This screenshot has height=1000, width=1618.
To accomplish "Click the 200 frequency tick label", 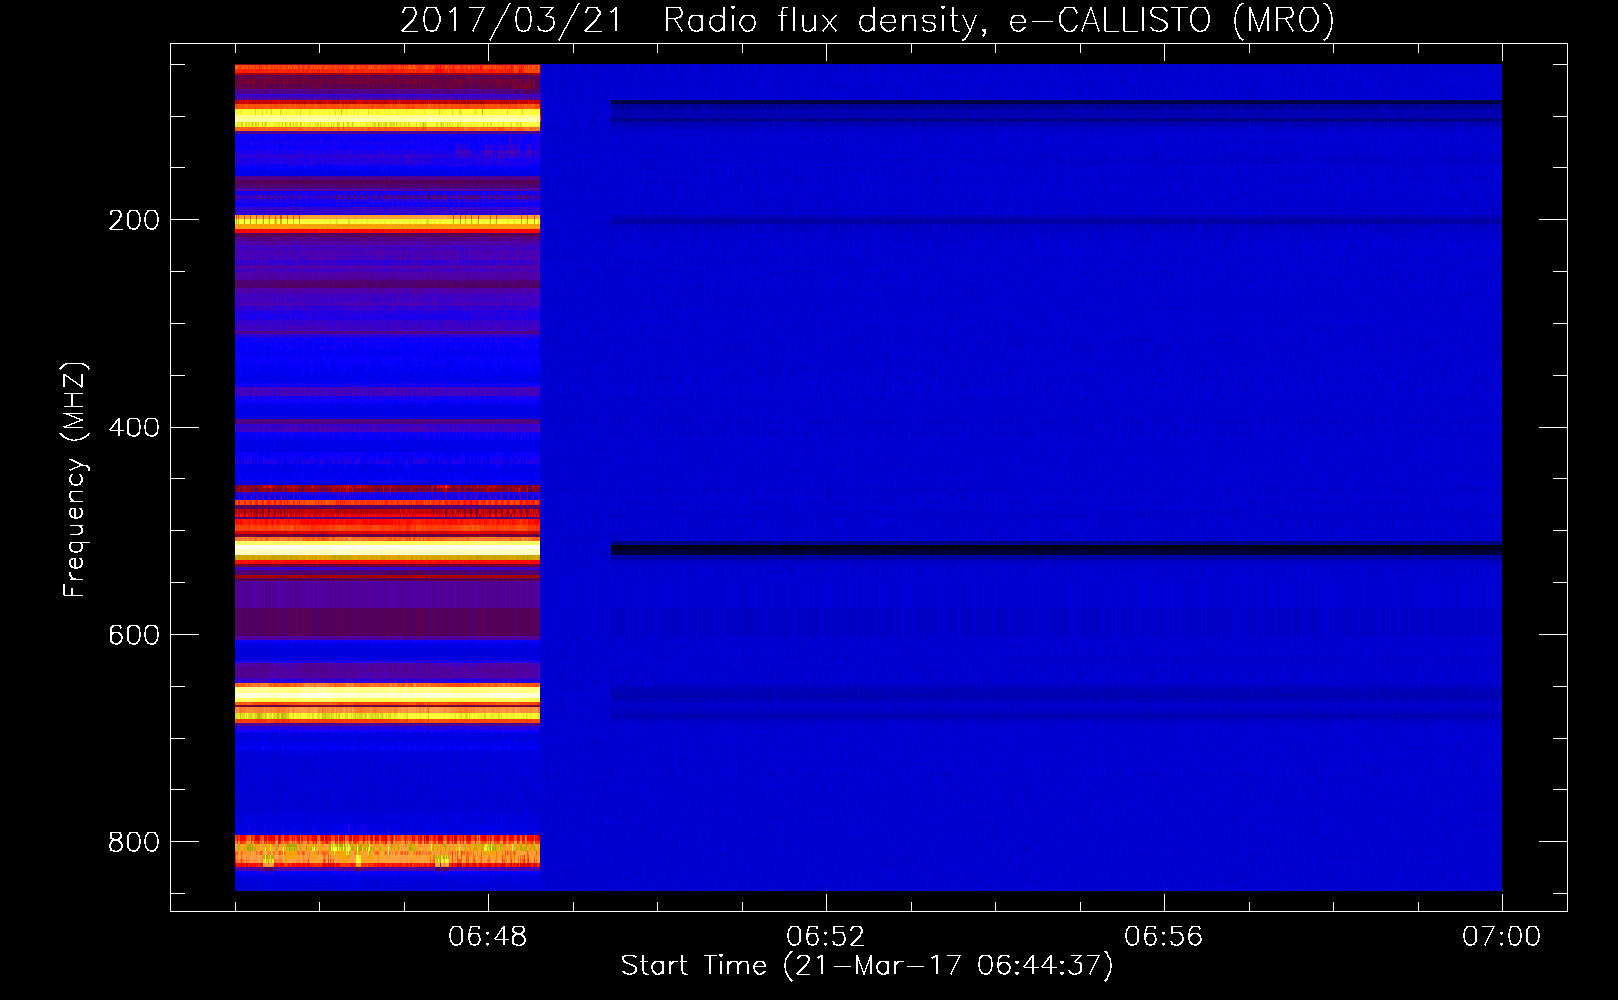I will (134, 220).
